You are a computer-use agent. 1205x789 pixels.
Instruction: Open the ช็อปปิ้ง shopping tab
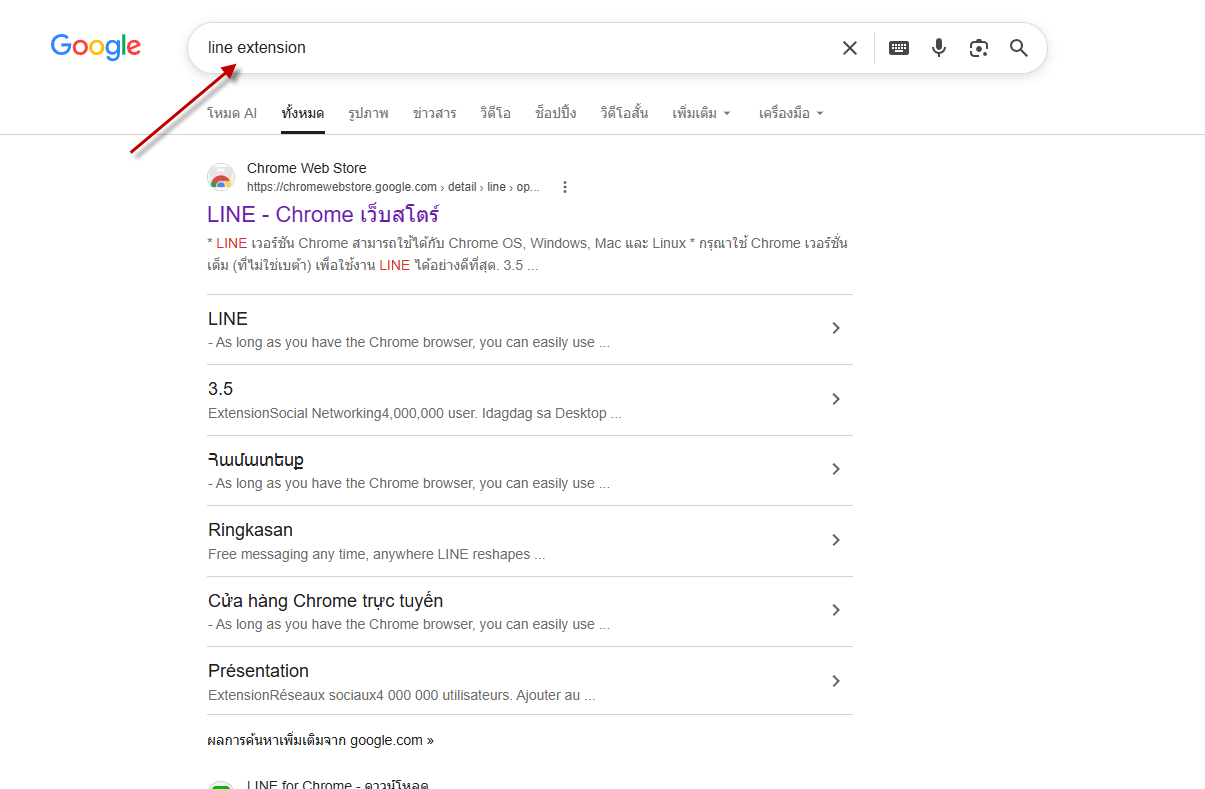555,113
